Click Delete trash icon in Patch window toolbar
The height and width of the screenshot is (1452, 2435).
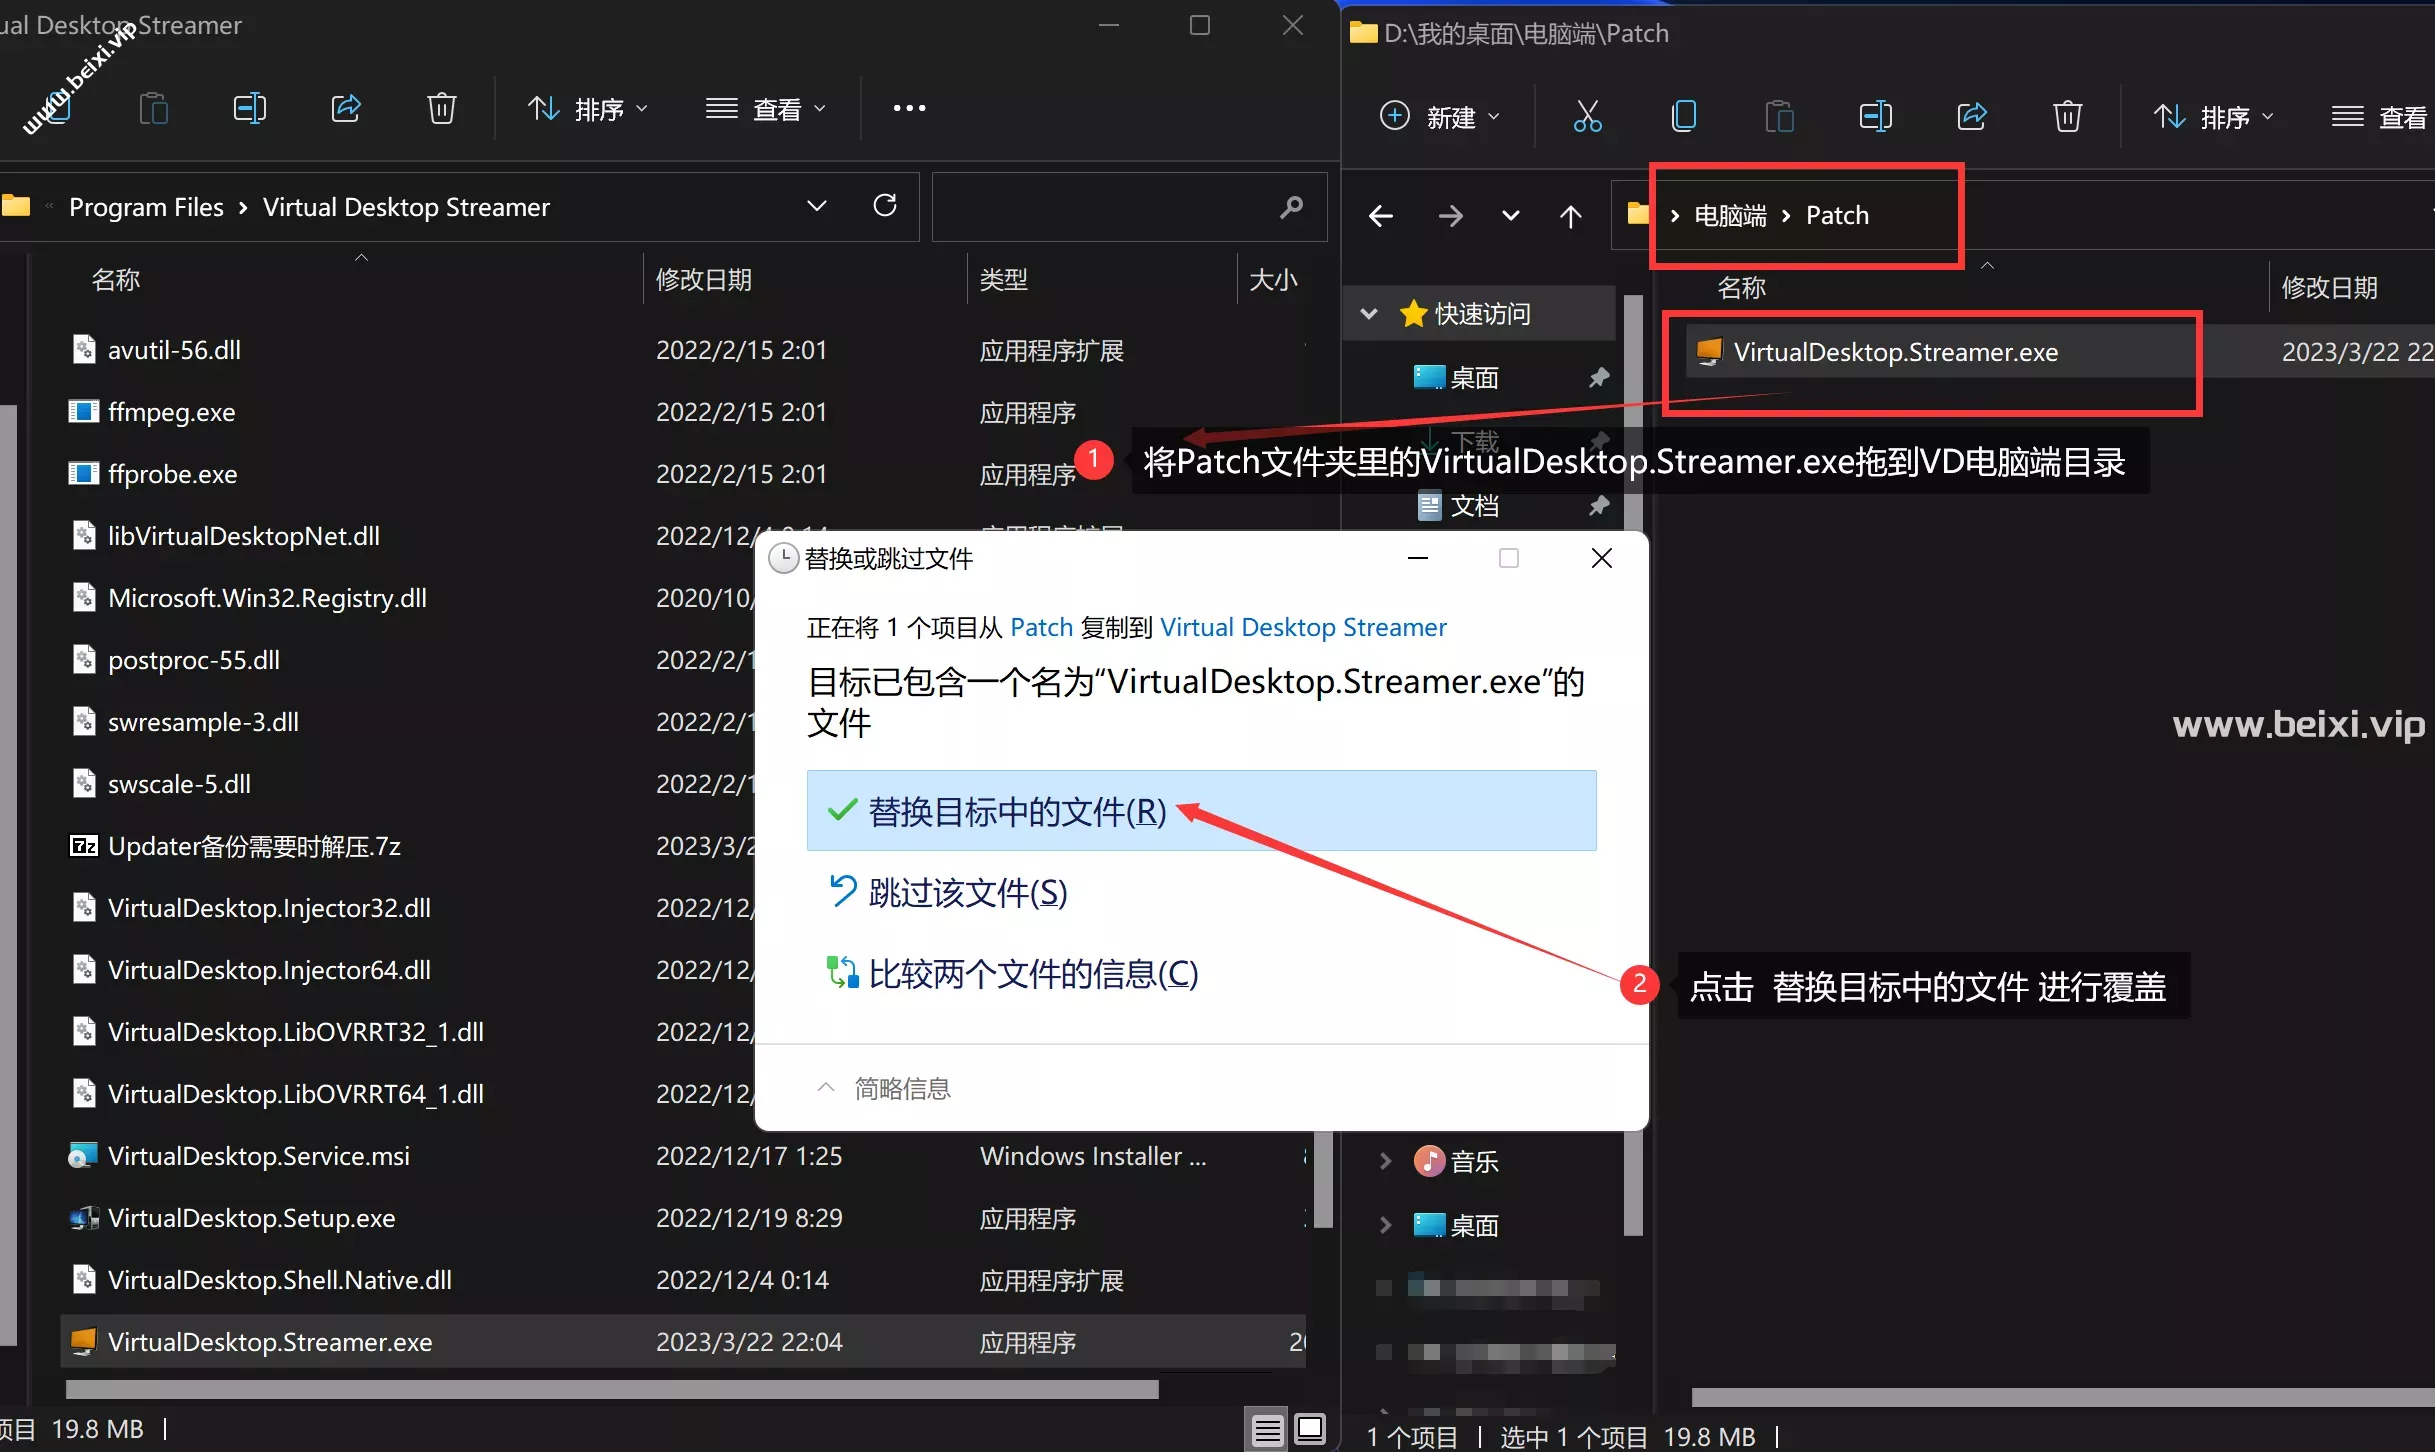pos(2067,116)
